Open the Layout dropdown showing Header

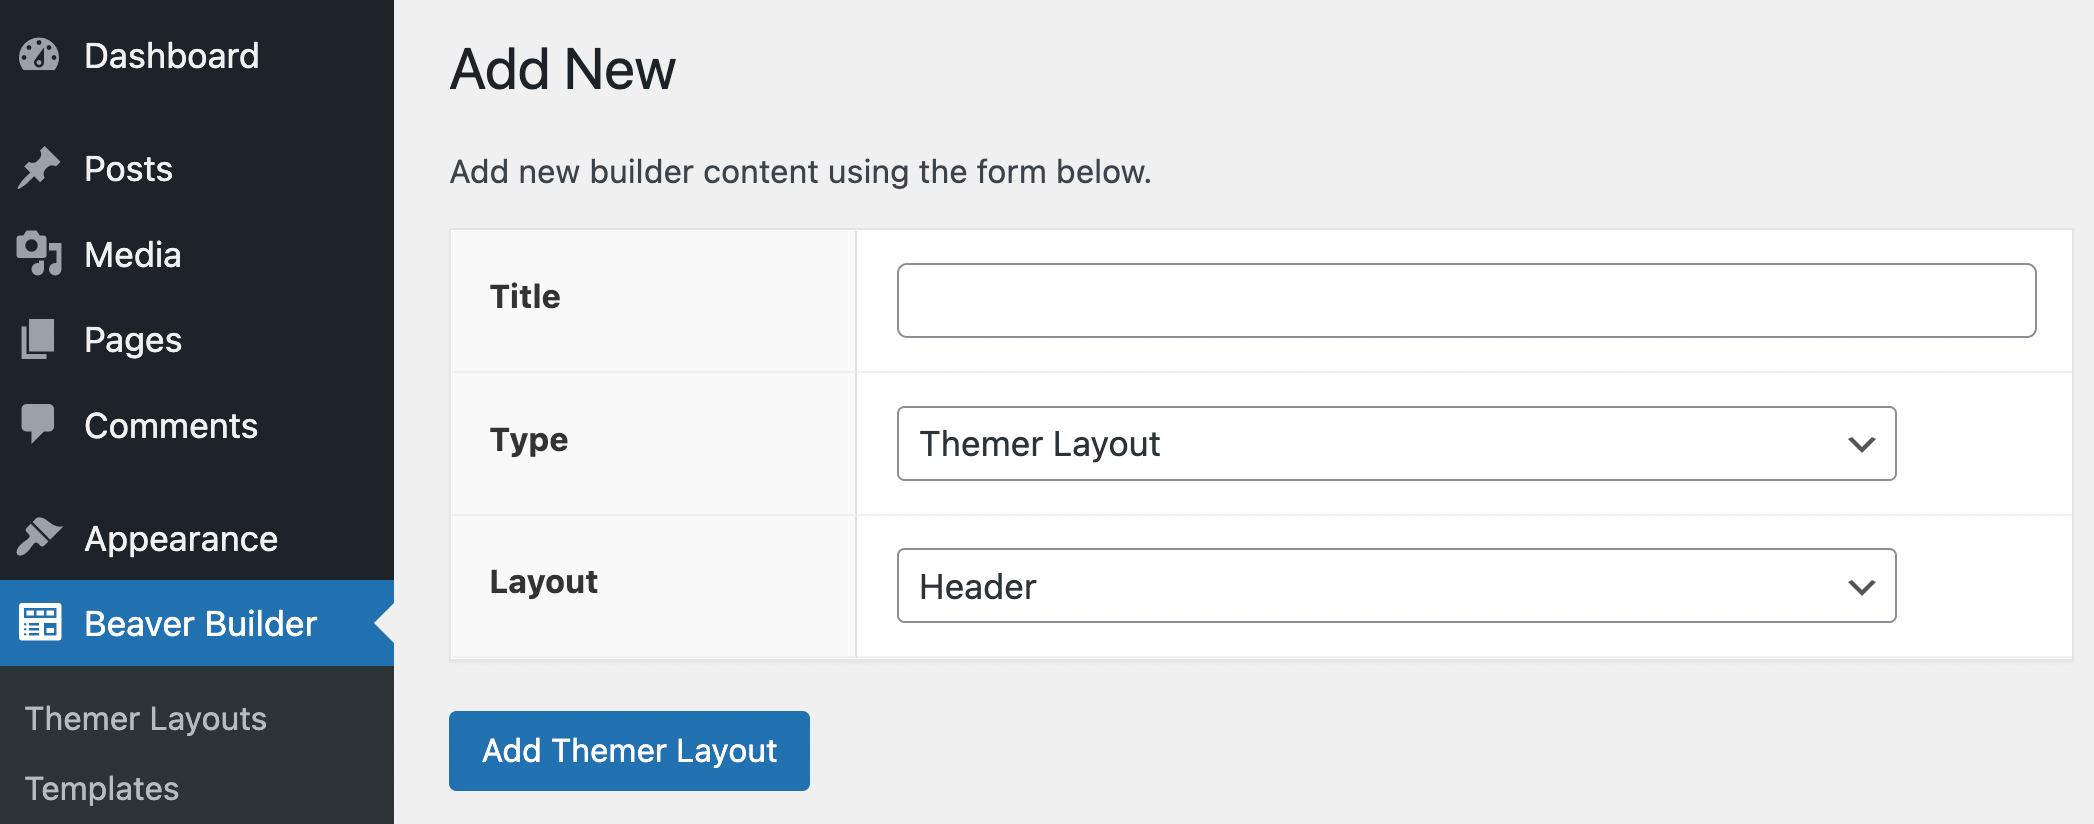tap(1380, 586)
